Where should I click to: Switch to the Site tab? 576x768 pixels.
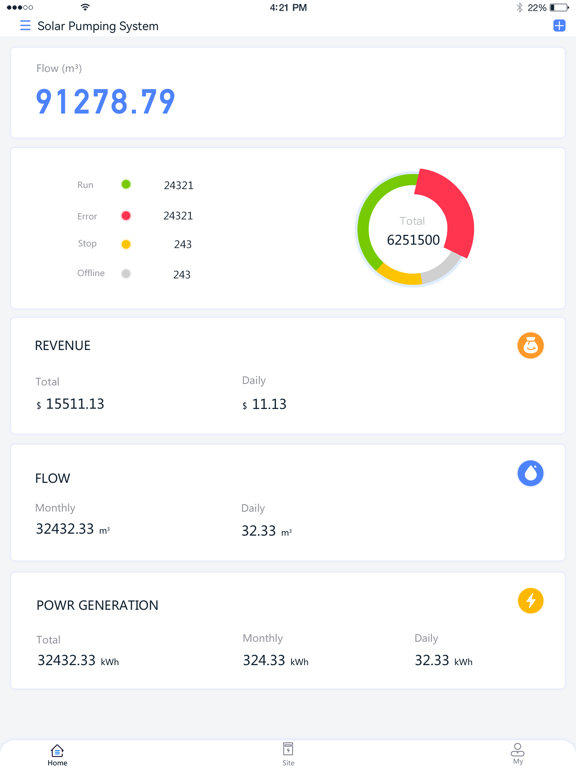click(288, 754)
